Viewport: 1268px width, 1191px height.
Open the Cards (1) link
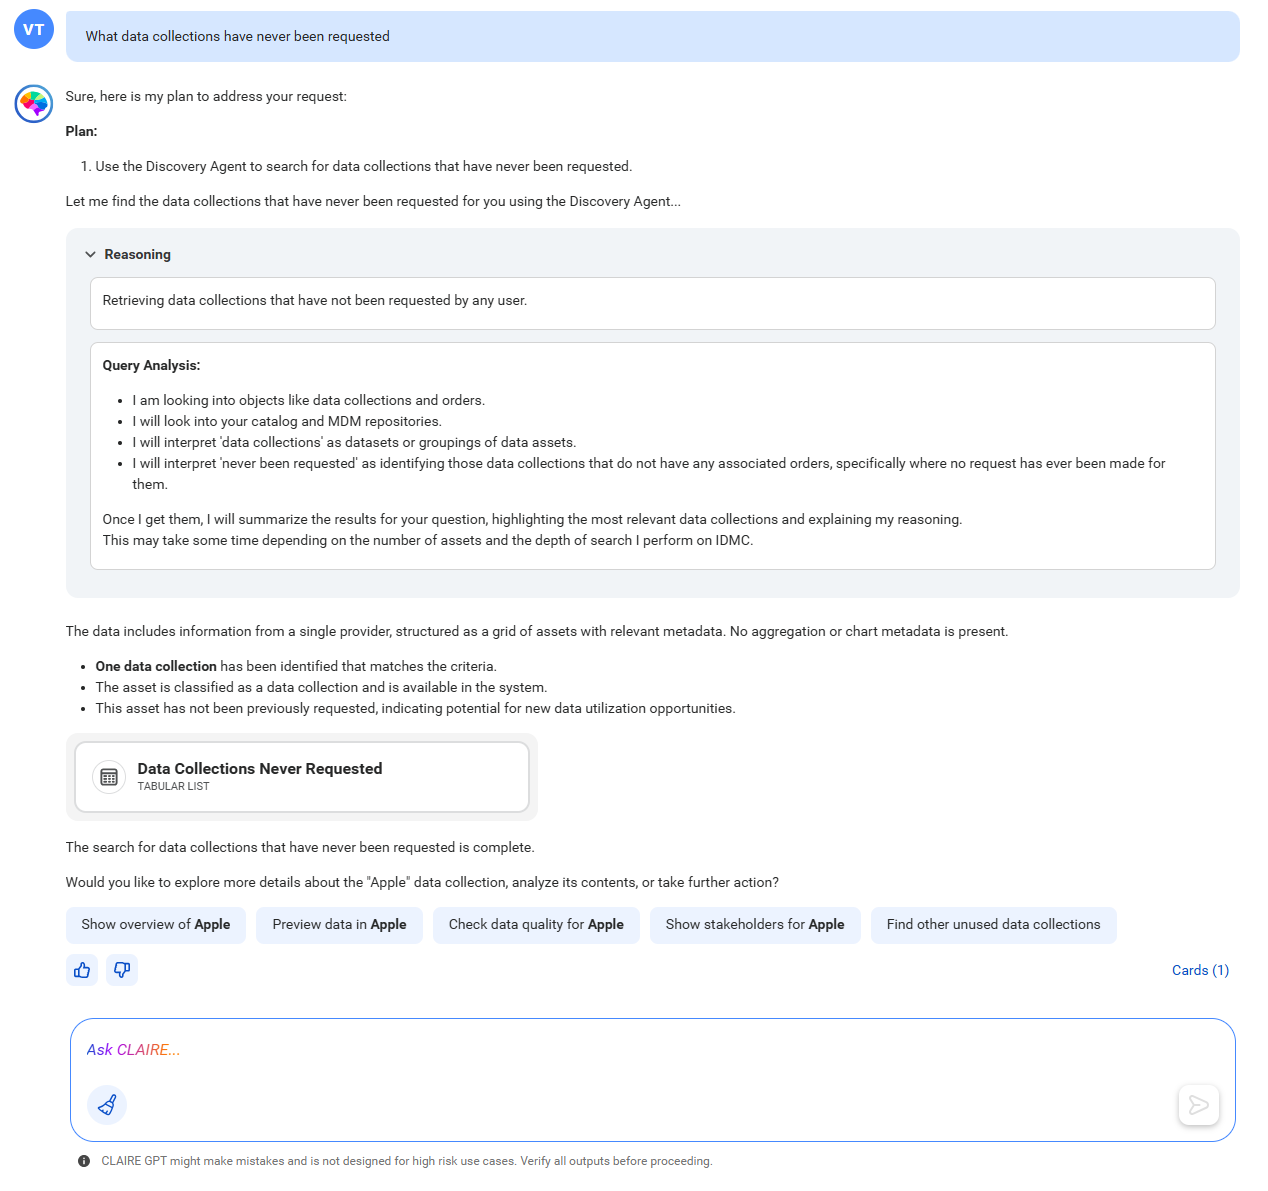pos(1200,970)
